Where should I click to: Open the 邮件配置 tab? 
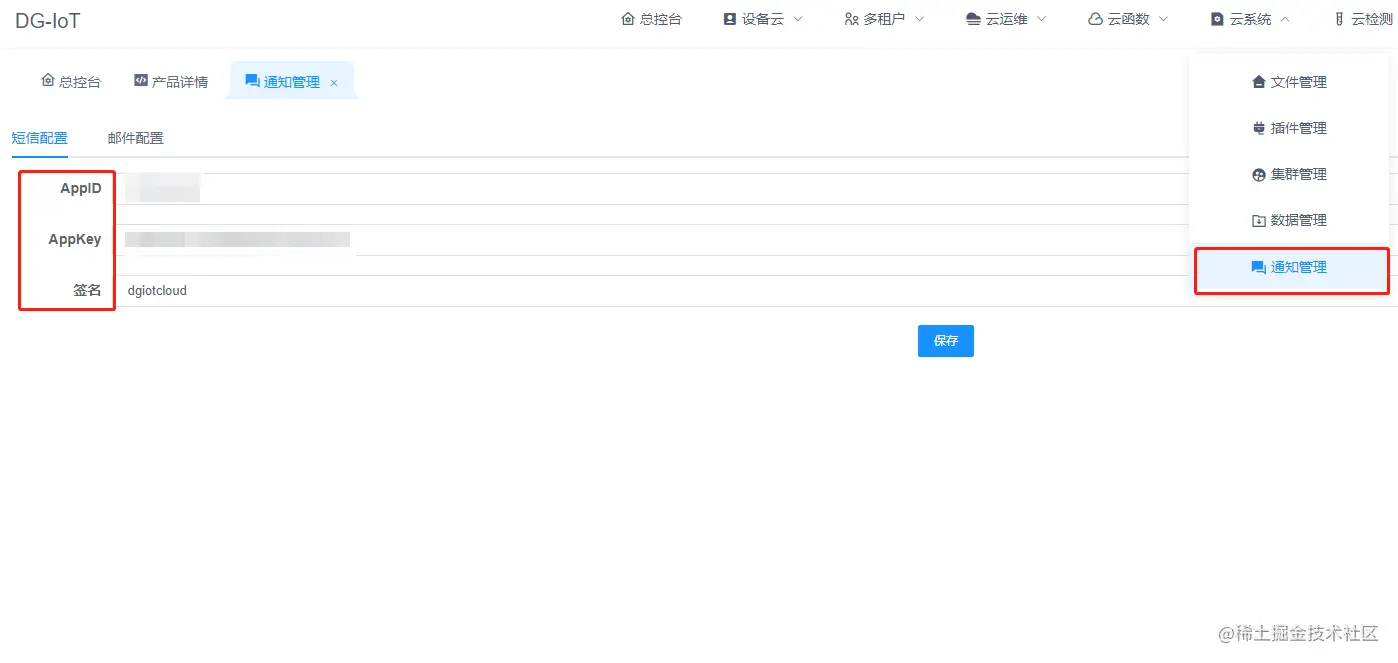[x=136, y=138]
